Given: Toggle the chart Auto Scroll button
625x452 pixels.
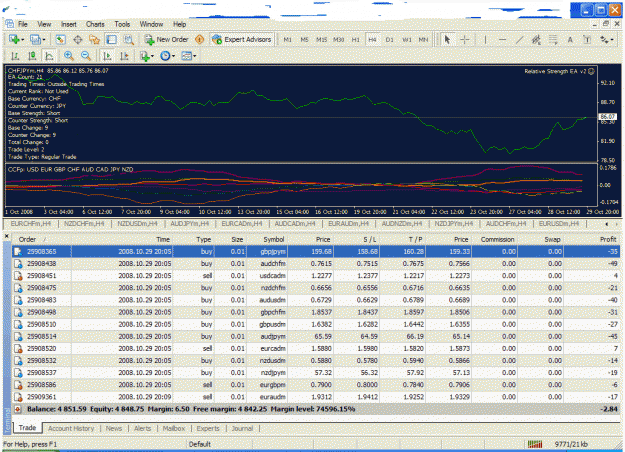Looking at the screenshot, I should click(x=107, y=56).
